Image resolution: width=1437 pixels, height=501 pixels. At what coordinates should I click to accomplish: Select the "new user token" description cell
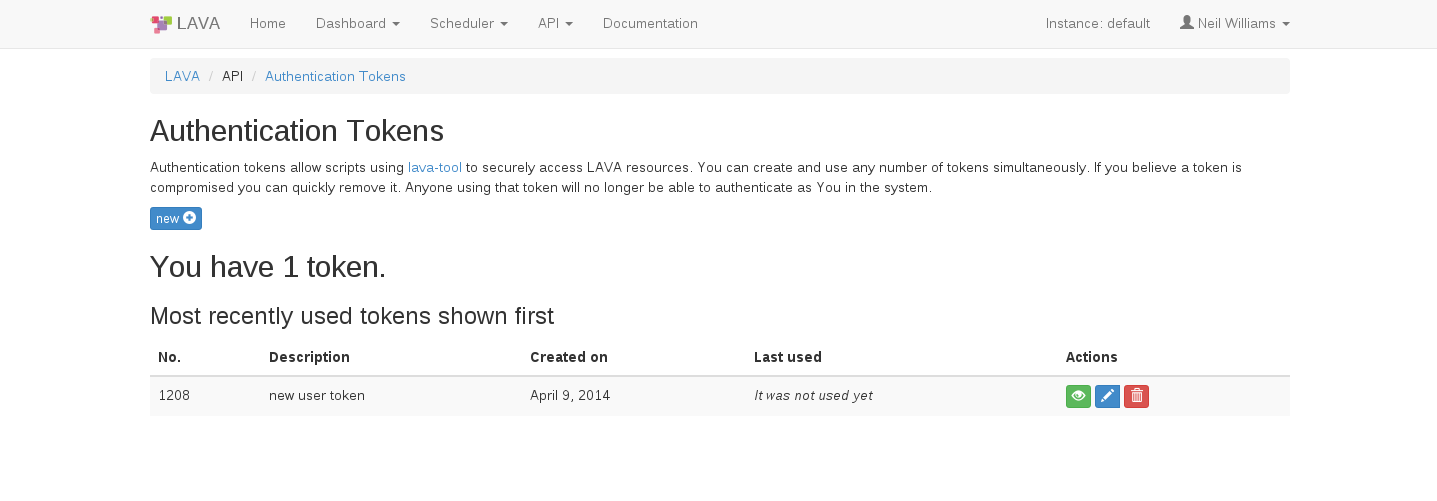coord(317,395)
